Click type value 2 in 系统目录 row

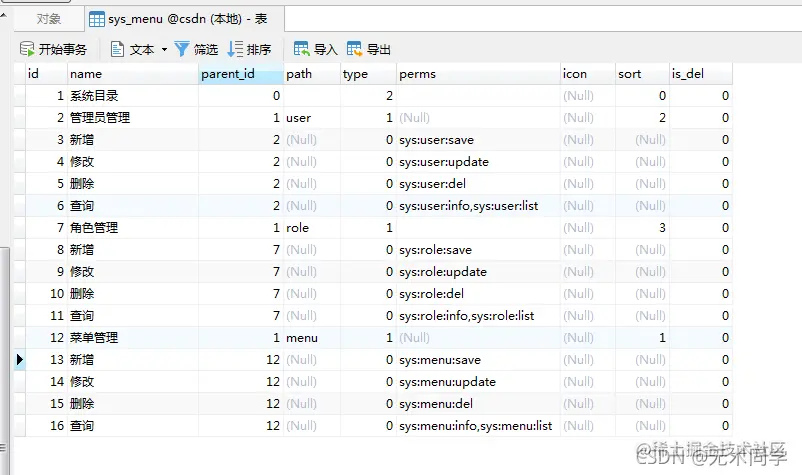coord(369,96)
